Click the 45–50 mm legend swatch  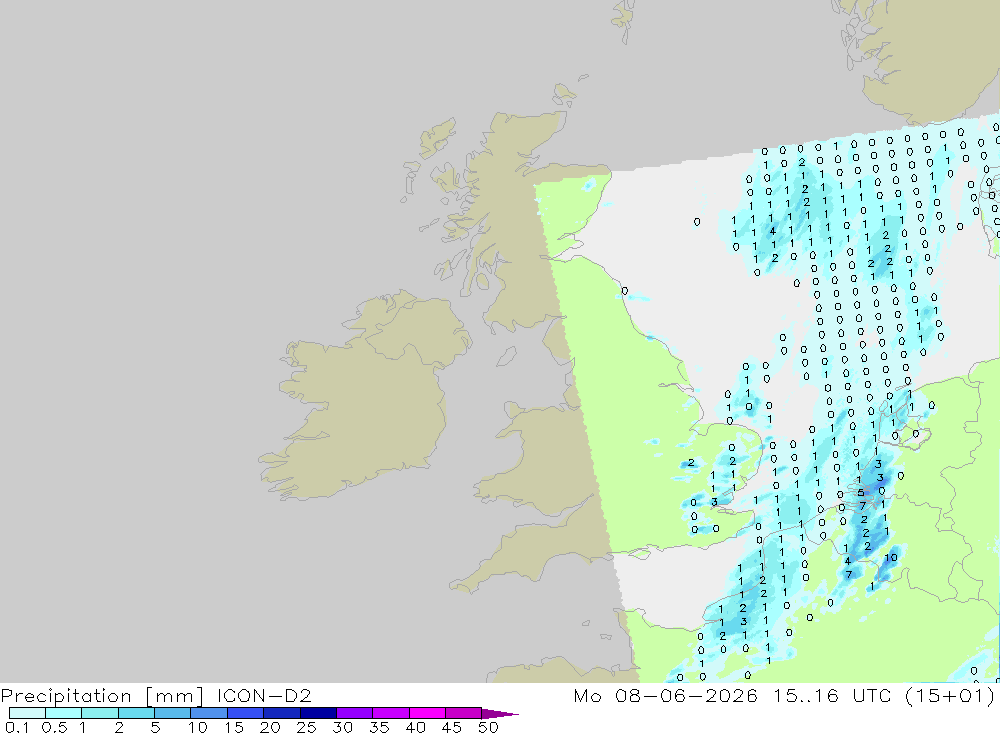463,713
